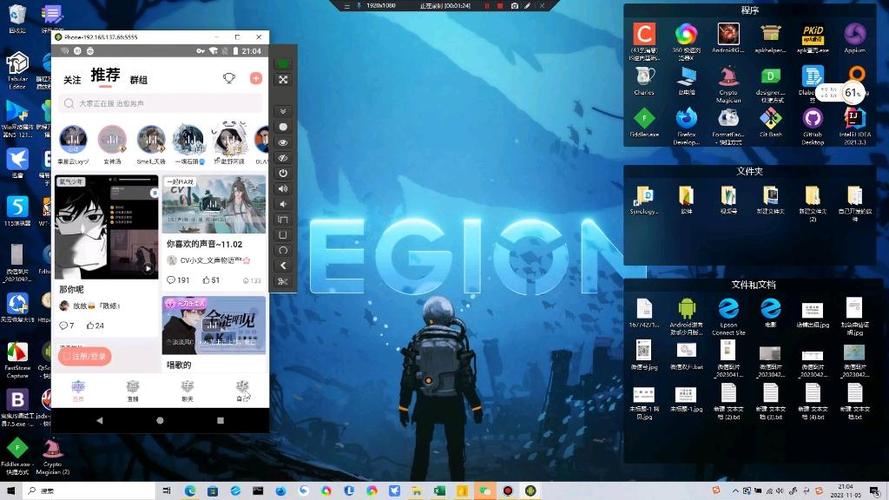The height and width of the screenshot is (500, 889).
Task: Open Firefox Developer Edition shortcut
Action: 686,126
